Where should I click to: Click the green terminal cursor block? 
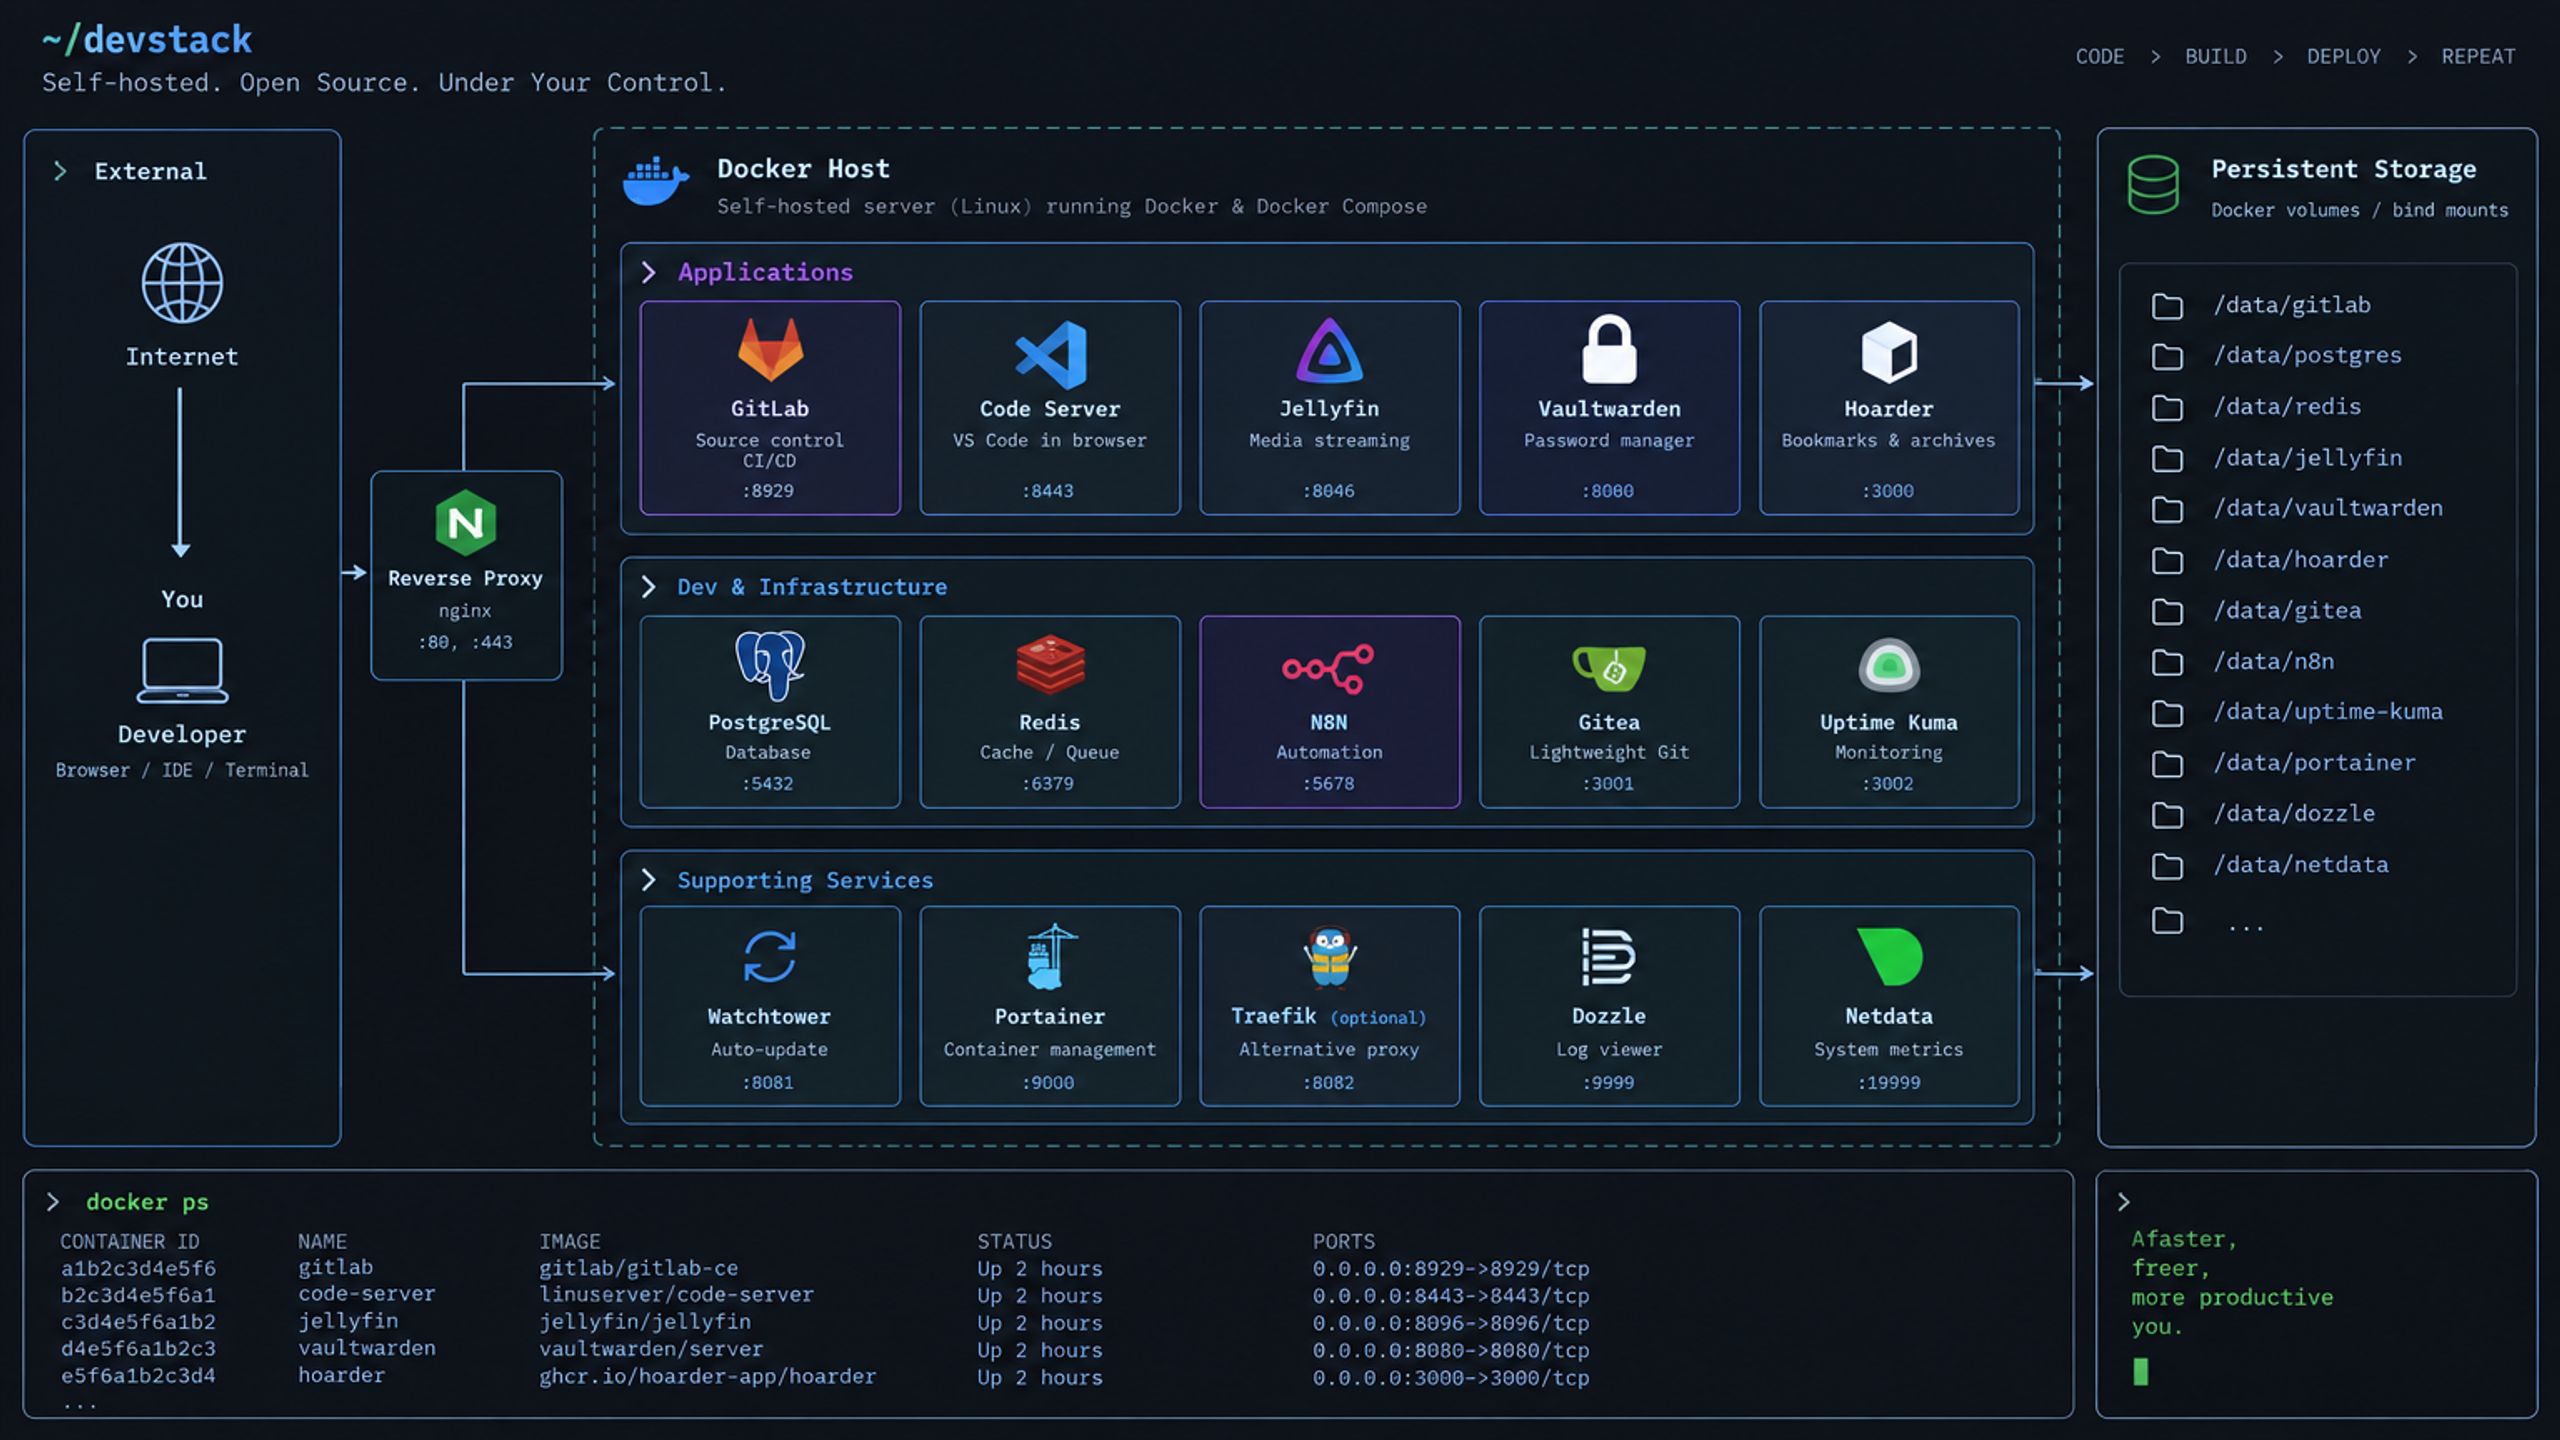click(x=2141, y=1371)
